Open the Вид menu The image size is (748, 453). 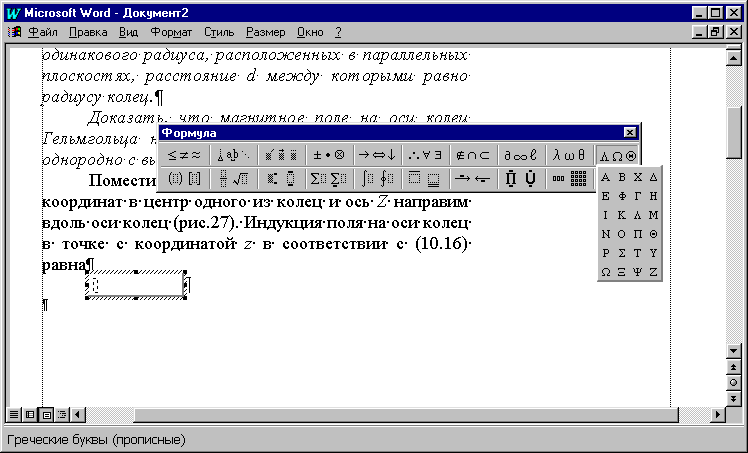coord(128,32)
